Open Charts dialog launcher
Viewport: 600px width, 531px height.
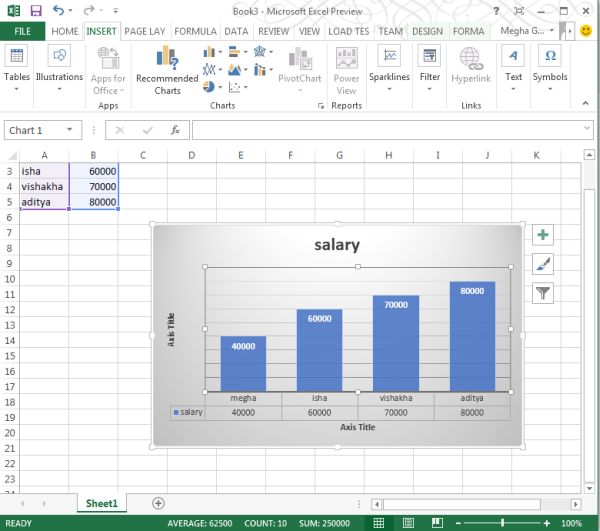coord(321,106)
